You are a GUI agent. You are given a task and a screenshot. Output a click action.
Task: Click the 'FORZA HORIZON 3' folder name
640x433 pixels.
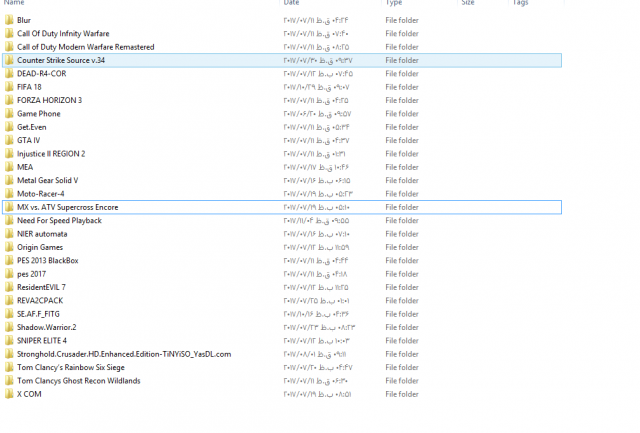tap(49, 100)
